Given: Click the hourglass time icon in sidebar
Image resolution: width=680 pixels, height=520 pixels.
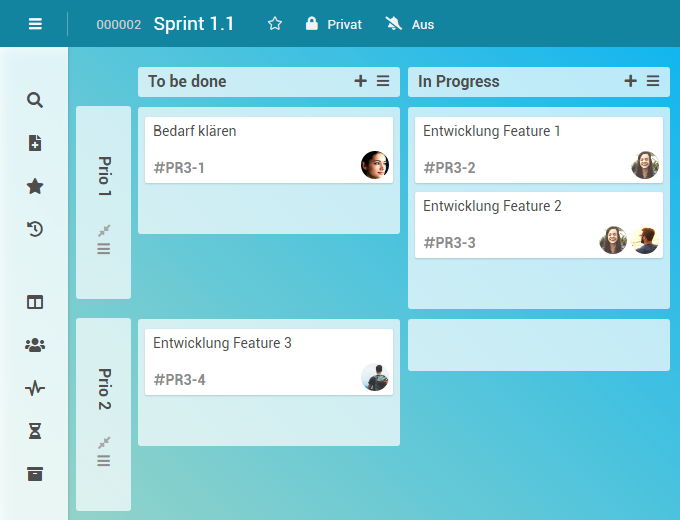Looking at the screenshot, I should [35, 431].
